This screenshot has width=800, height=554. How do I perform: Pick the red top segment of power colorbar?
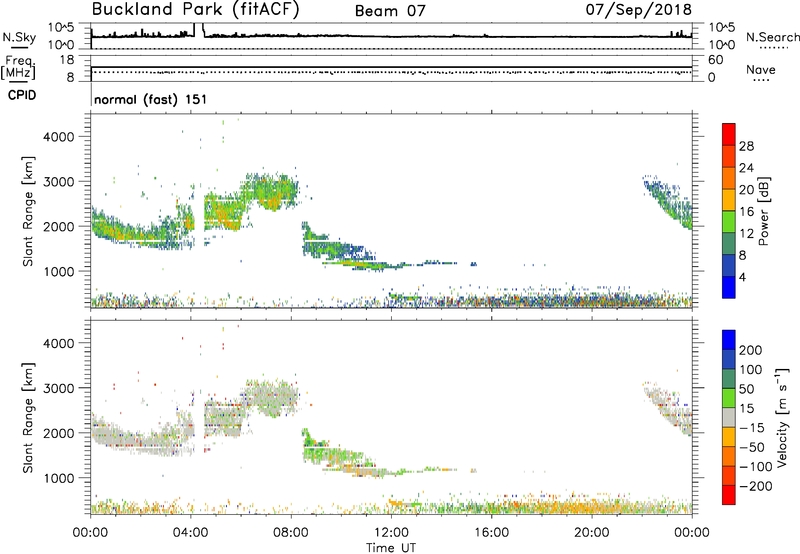729,134
